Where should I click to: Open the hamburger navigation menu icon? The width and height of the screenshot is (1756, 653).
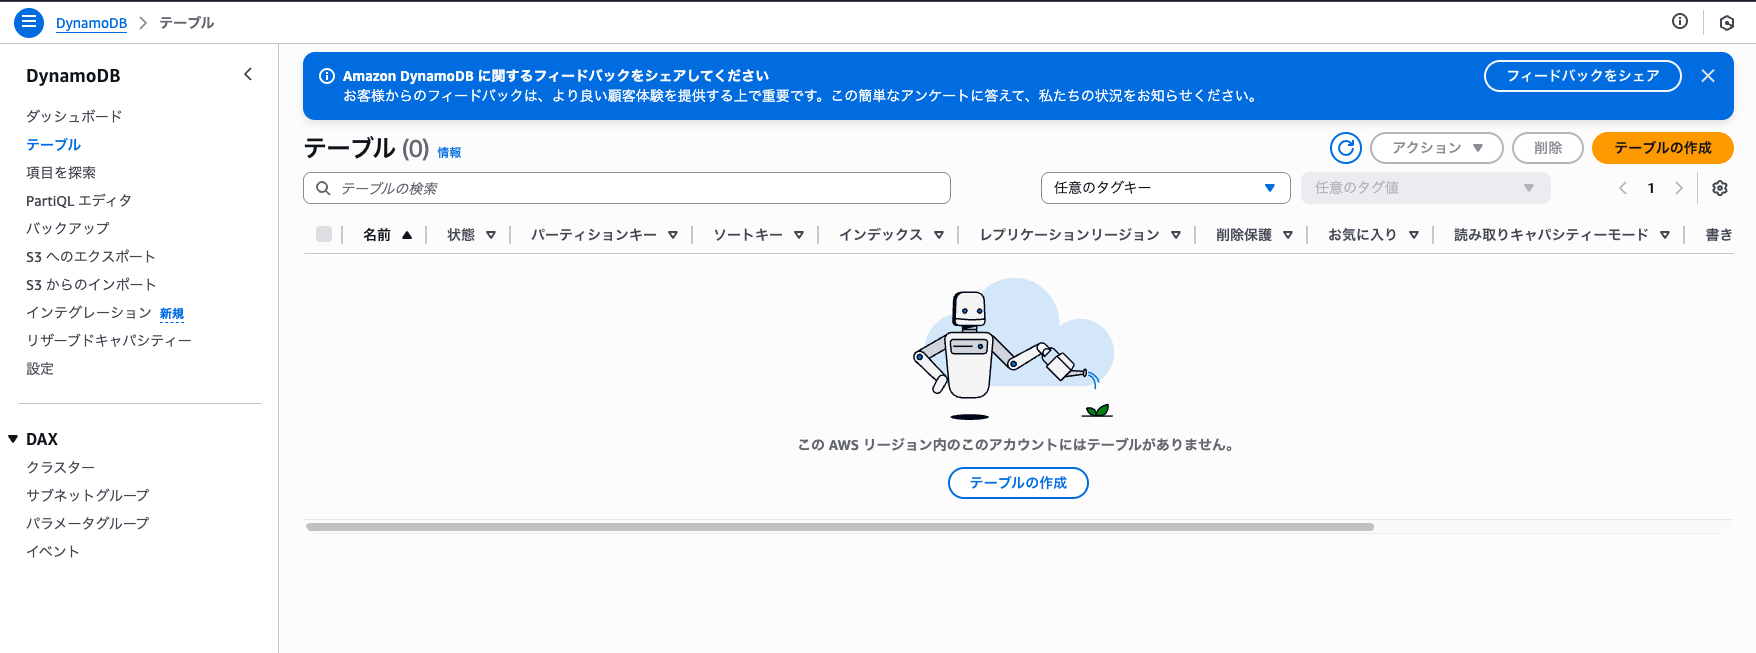(29, 22)
